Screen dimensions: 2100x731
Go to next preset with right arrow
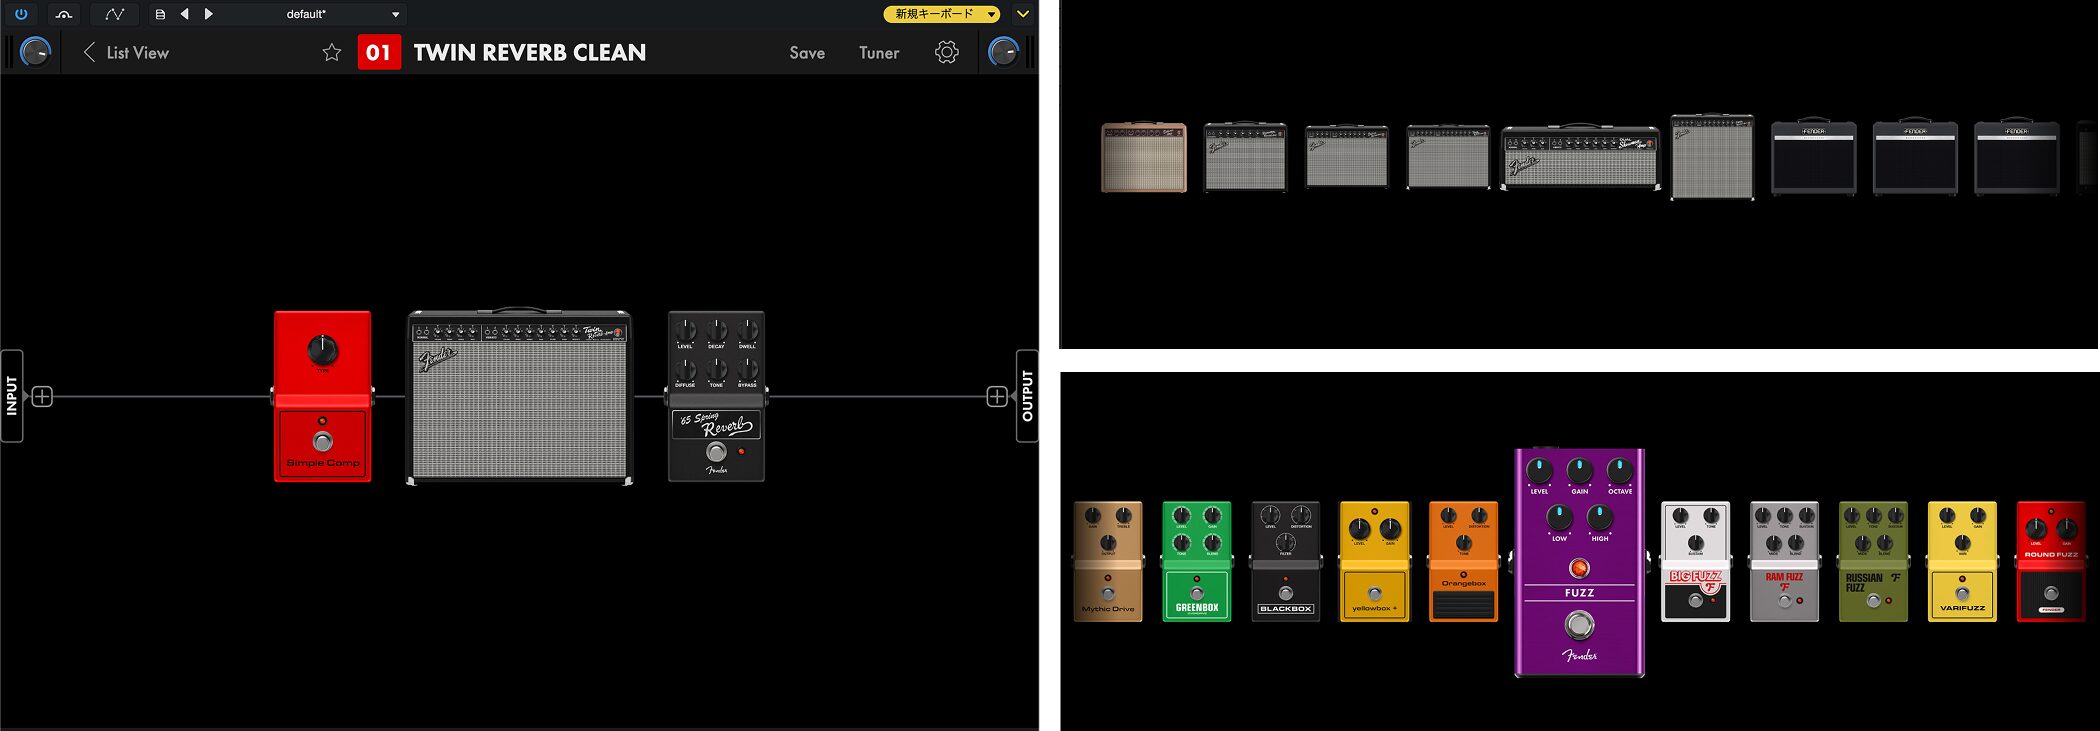pos(208,14)
